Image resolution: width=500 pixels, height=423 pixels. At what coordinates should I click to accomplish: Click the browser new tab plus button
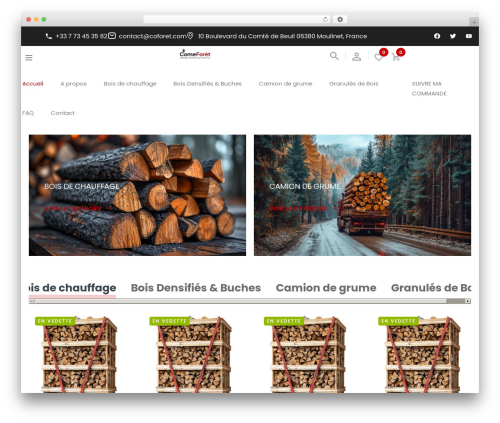coord(474,22)
